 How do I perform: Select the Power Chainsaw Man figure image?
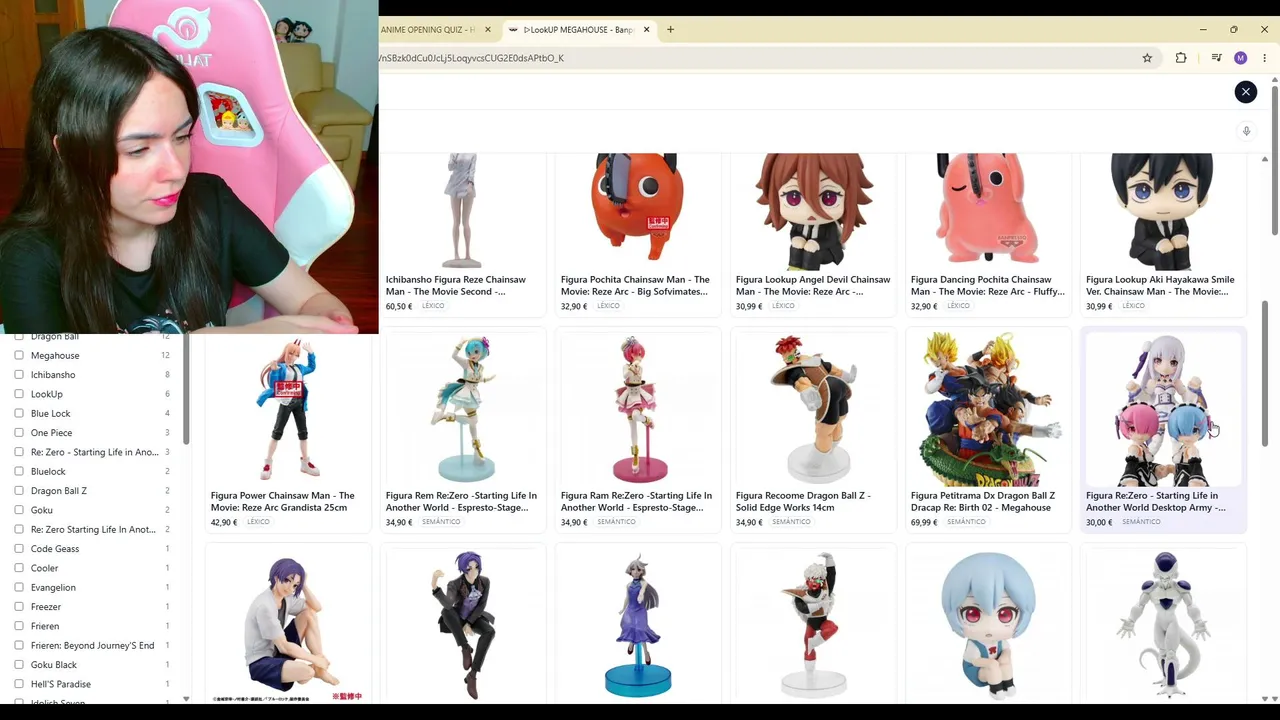tap(288, 409)
